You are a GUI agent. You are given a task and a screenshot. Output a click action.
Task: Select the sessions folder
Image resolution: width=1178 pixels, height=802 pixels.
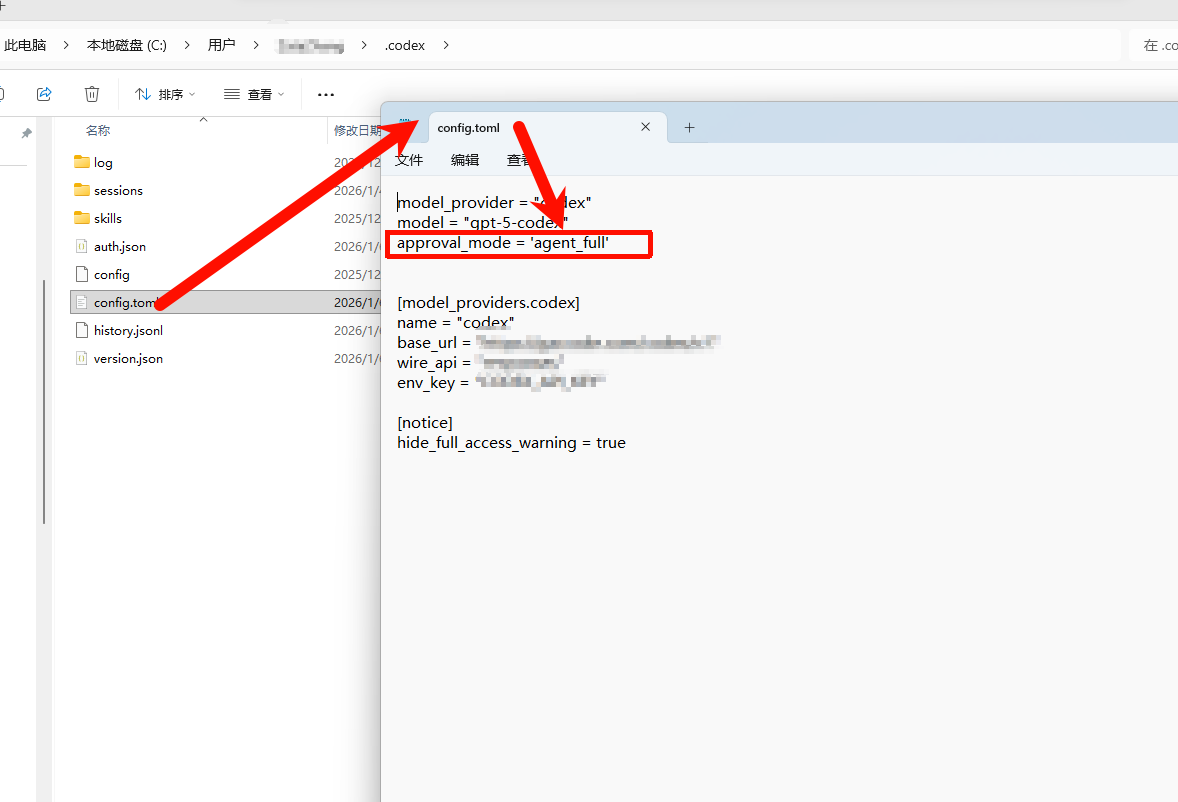[x=118, y=190]
